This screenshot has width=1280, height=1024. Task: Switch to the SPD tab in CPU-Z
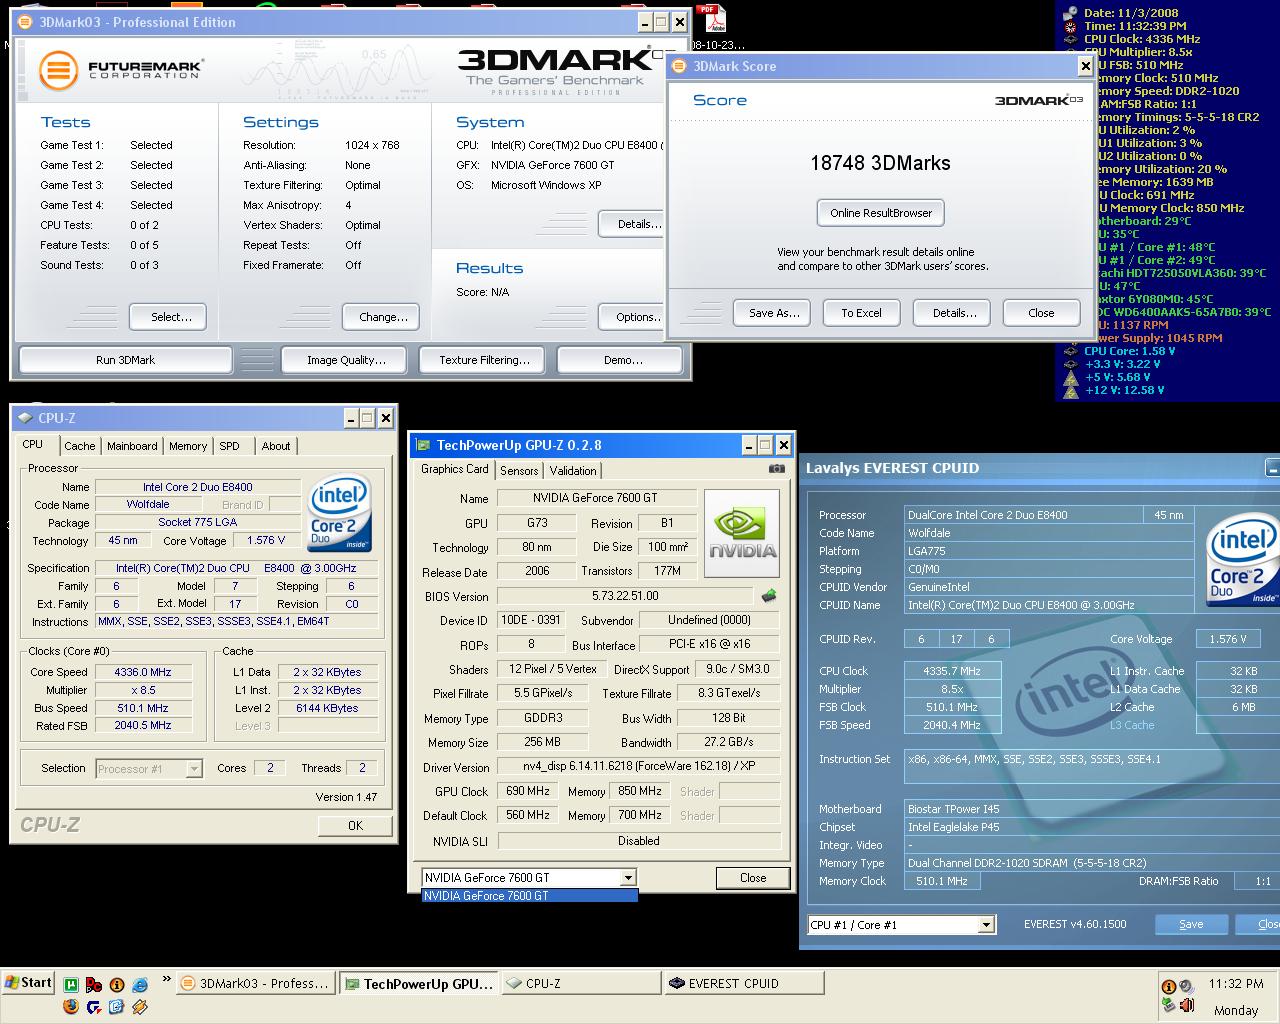[230, 446]
